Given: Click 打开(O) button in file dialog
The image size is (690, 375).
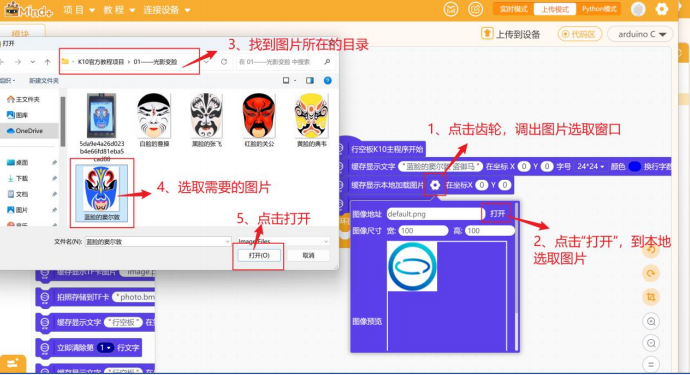Looking at the screenshot, I should tap(259, 256).
